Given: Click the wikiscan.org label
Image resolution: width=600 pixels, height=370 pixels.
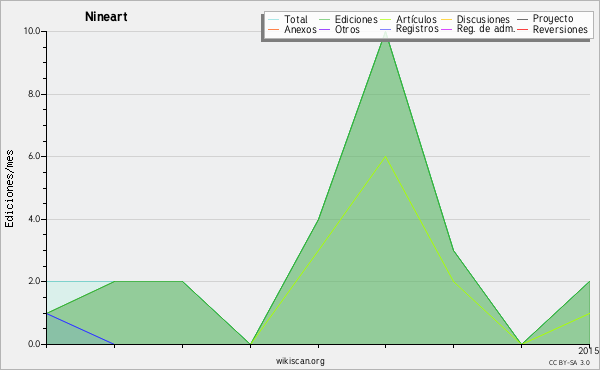Looking at the screenshot, I should (300, 361).
